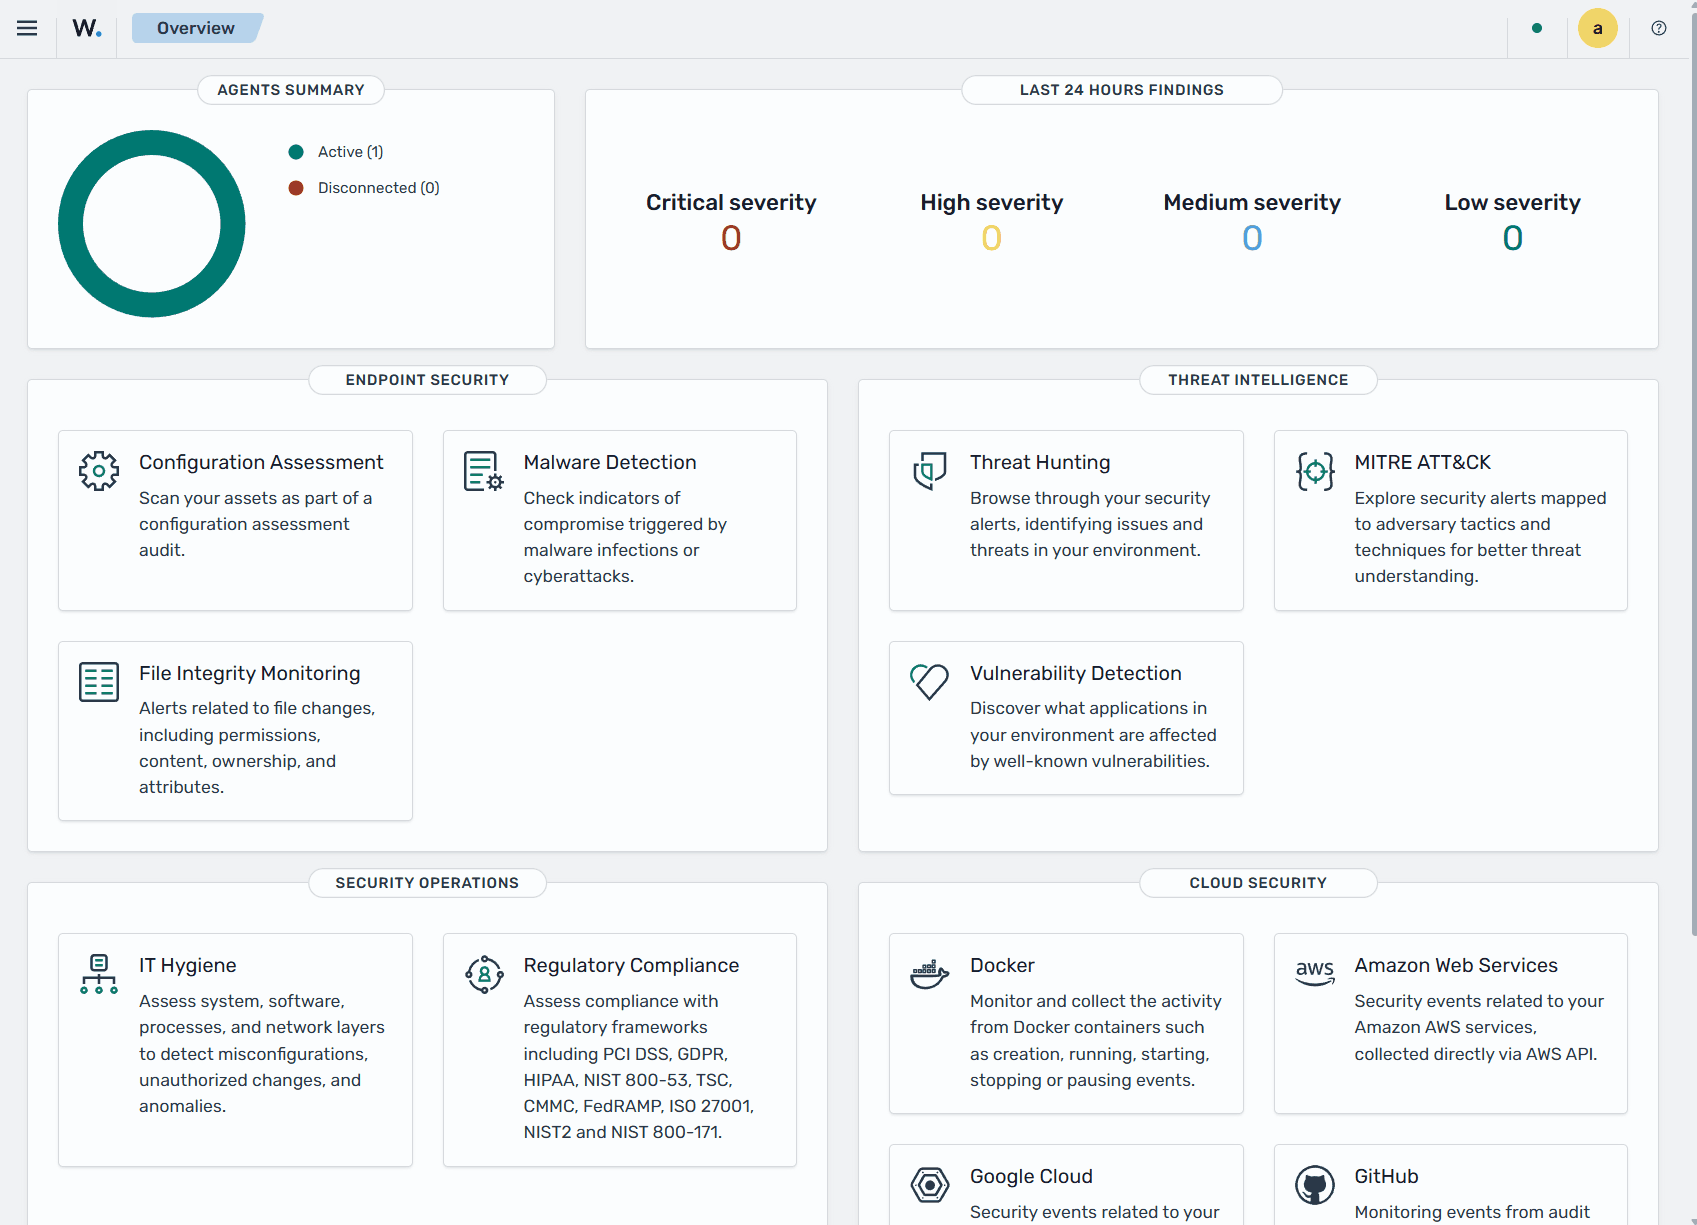Open the help question mark icon
Viewport: 1697px width, 1225px height.
pos(1659,28)
